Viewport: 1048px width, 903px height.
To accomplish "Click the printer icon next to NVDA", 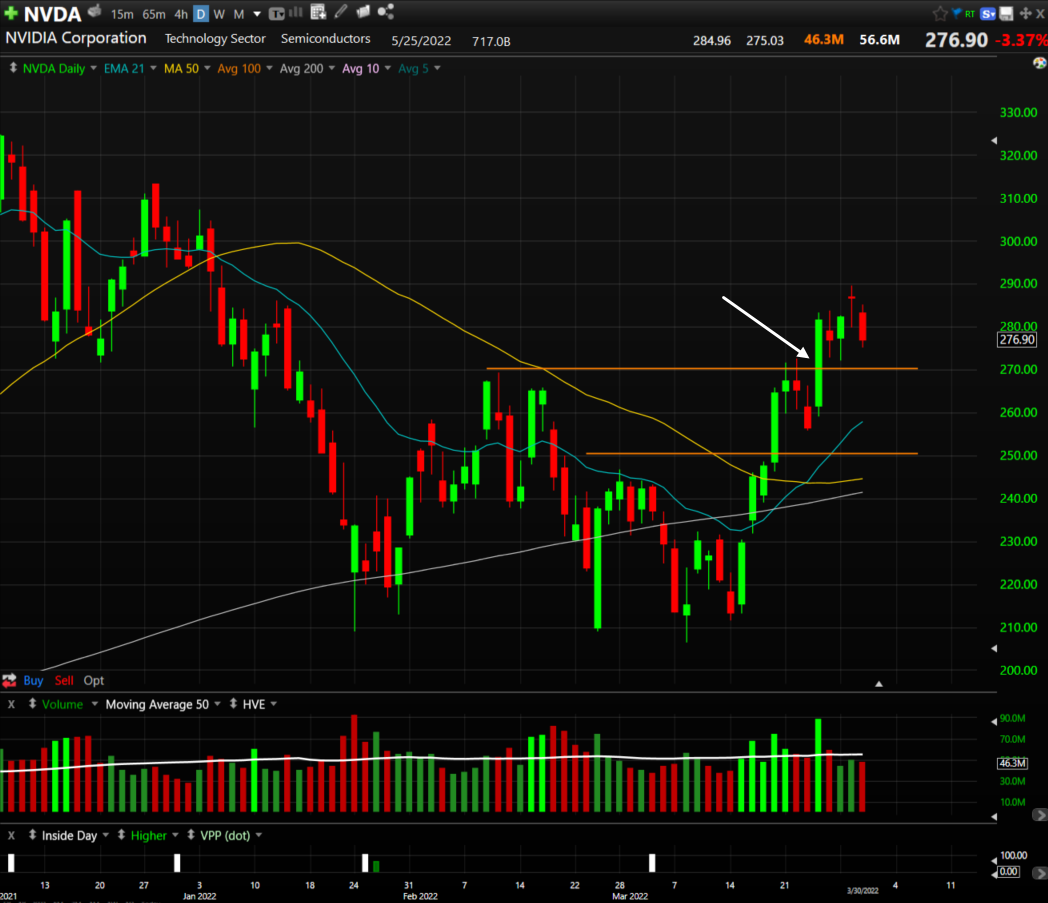I will tap(95, 11).
